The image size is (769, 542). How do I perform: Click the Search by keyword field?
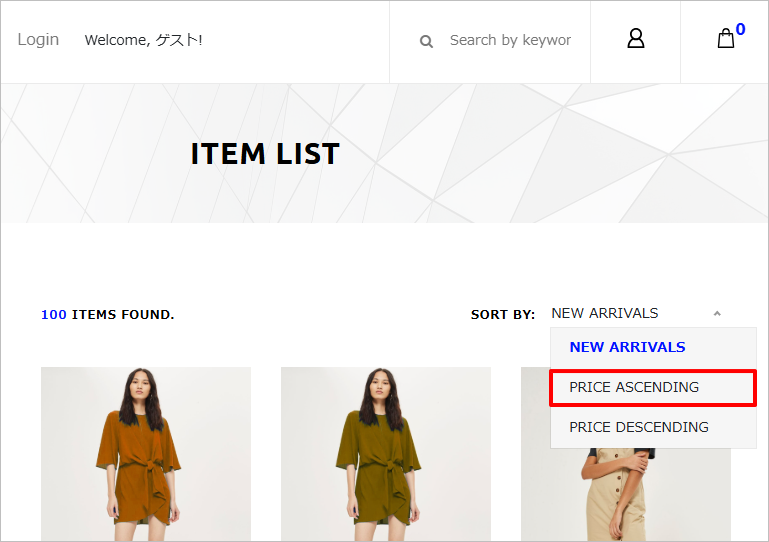pos(511,40)
